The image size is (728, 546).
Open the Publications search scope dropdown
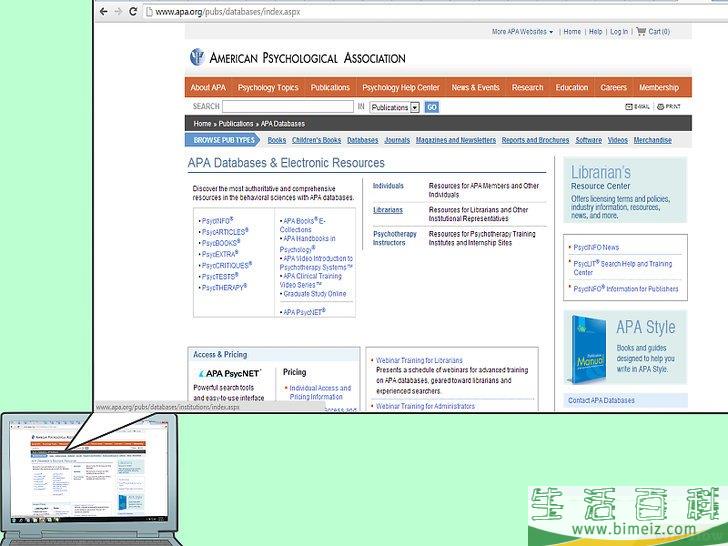tap(395, 107)
